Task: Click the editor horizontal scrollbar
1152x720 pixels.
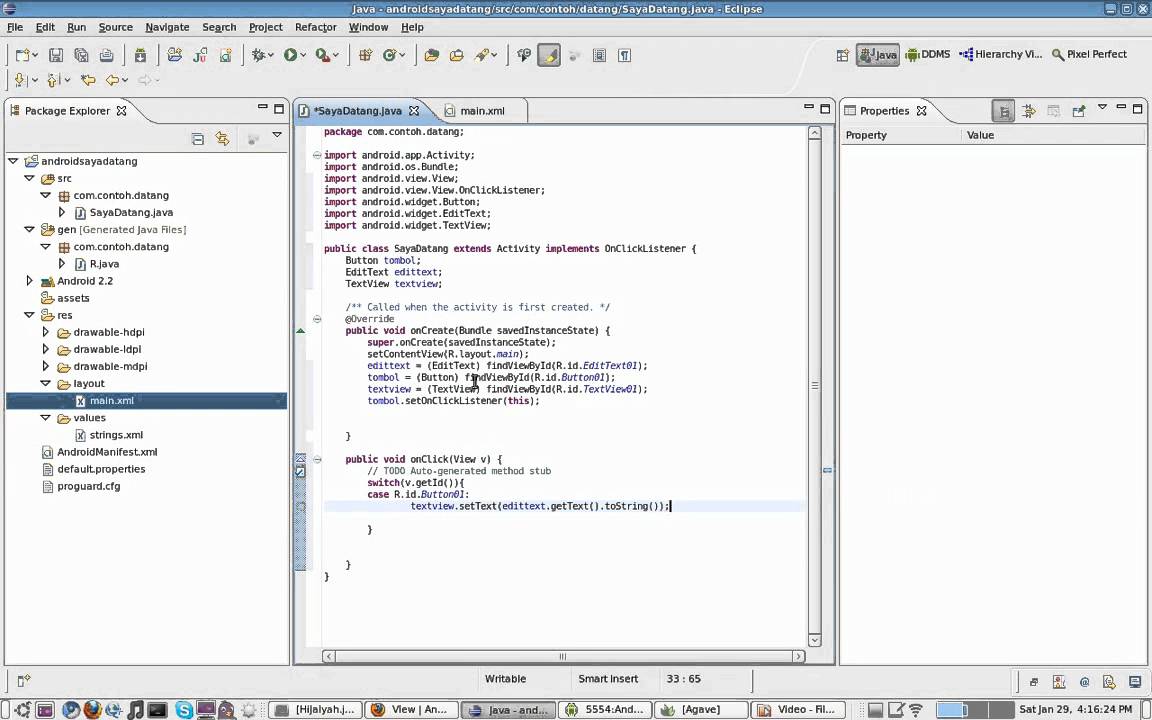Action: (564, 656)
